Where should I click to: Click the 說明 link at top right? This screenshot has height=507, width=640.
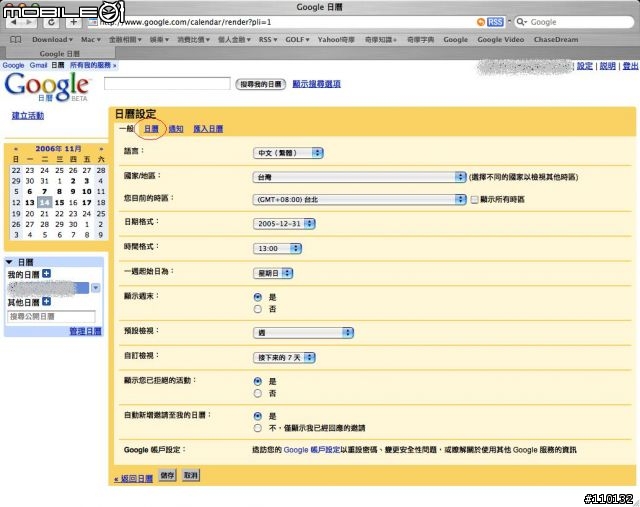(x=607, y=66)
